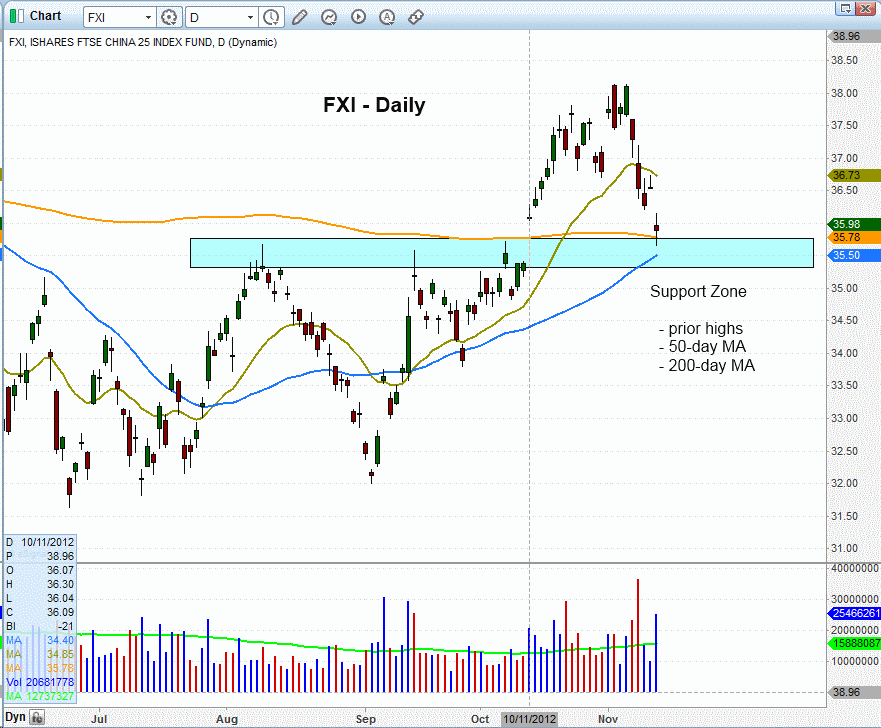881x728 pixels.
Task: Select the FXI ISHARES chart title text
Action: [x=140, y=43]
